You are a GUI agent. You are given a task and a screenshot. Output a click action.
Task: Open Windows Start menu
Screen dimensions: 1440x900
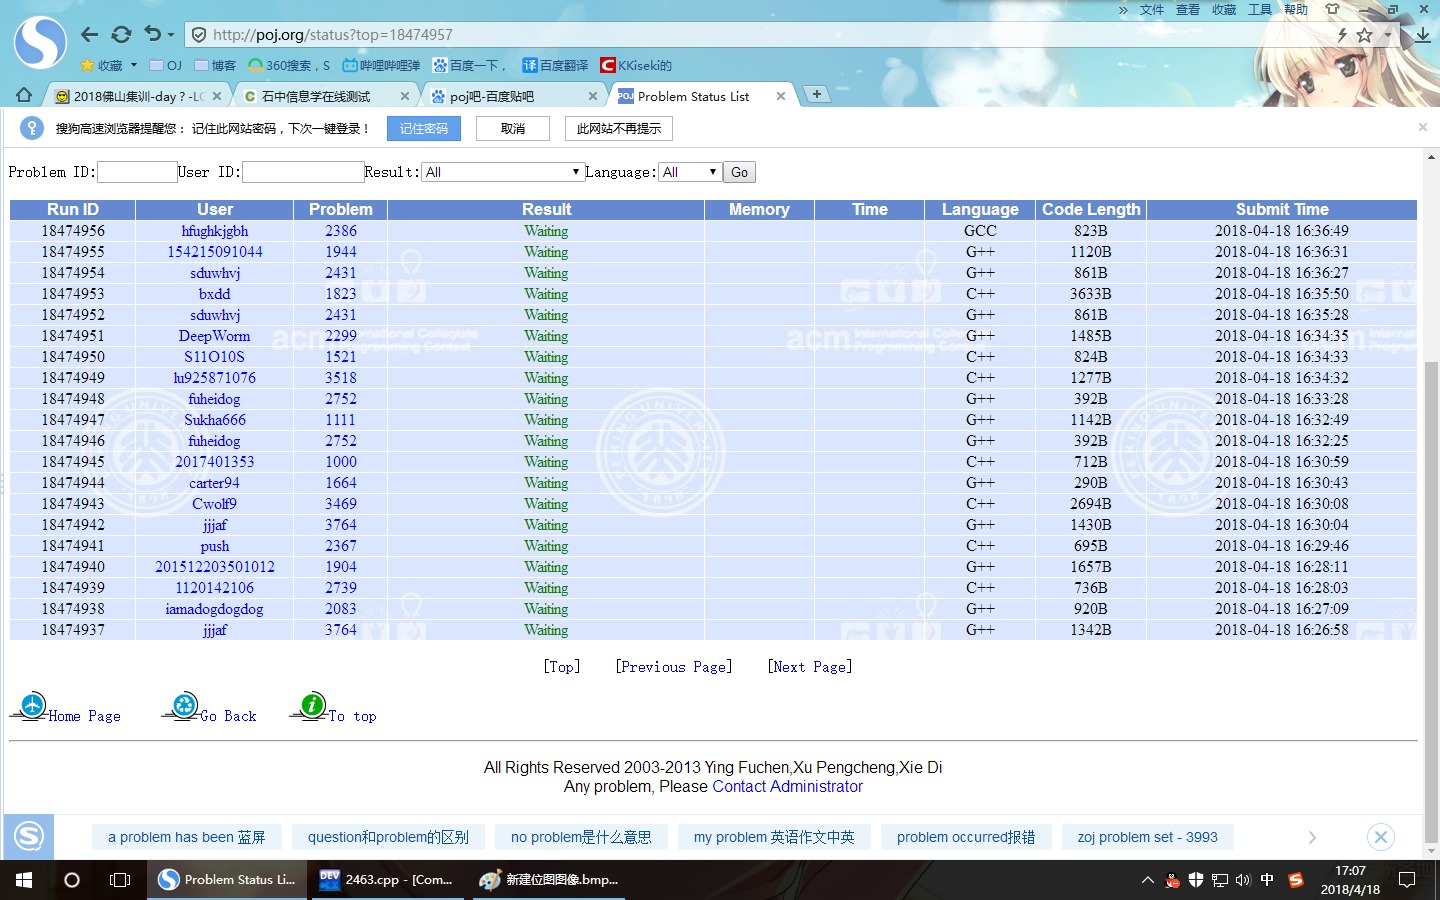click(x=24, y=880)
